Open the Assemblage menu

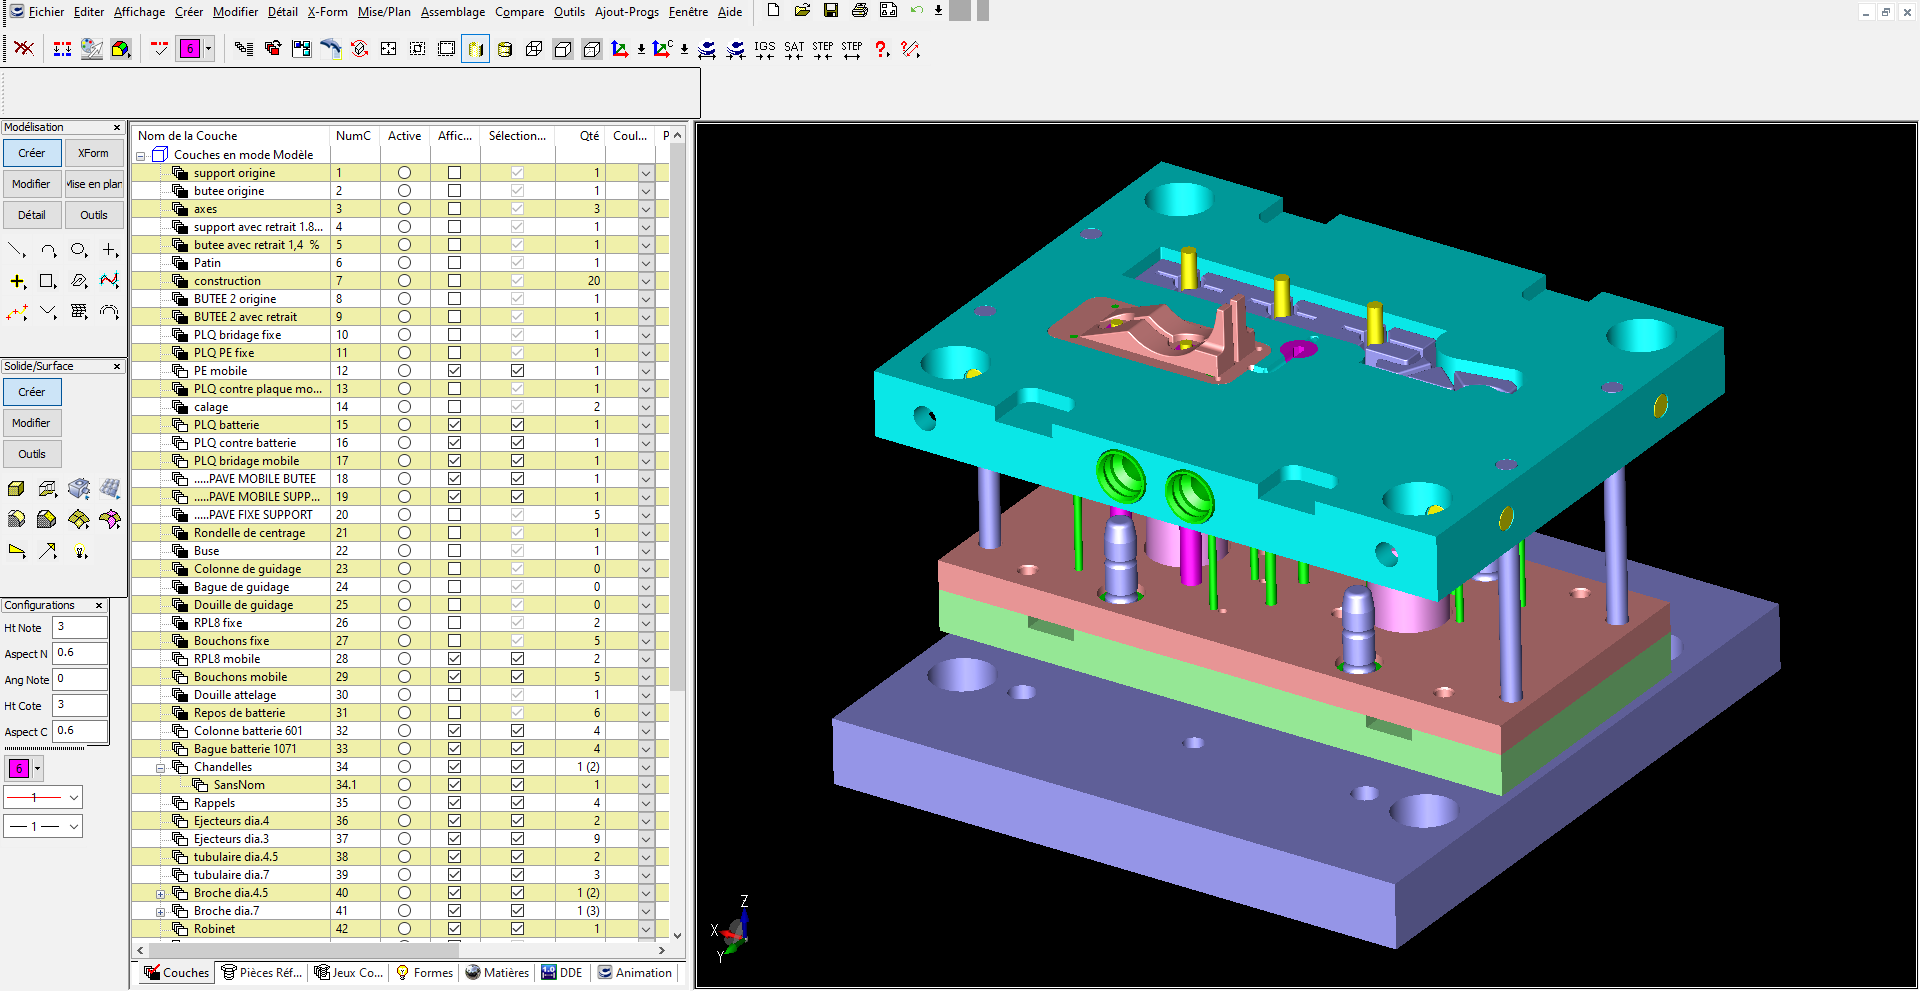pyautogui.click(x=452, y=12)
